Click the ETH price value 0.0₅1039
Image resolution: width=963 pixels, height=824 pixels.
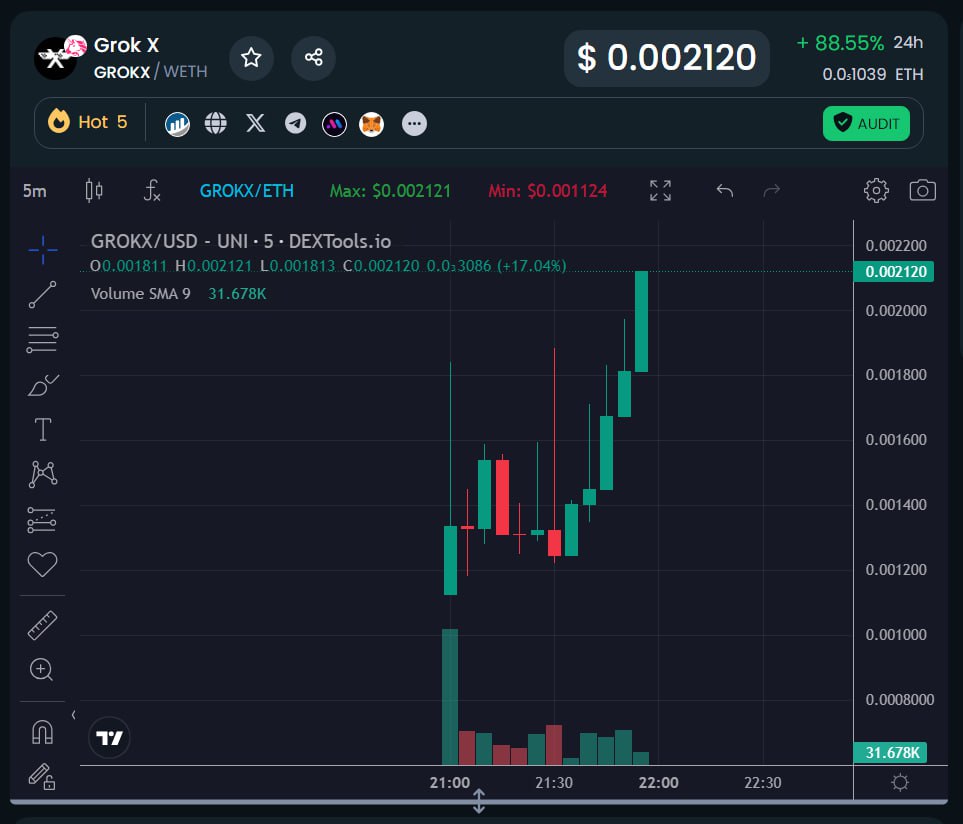[873, 74]
